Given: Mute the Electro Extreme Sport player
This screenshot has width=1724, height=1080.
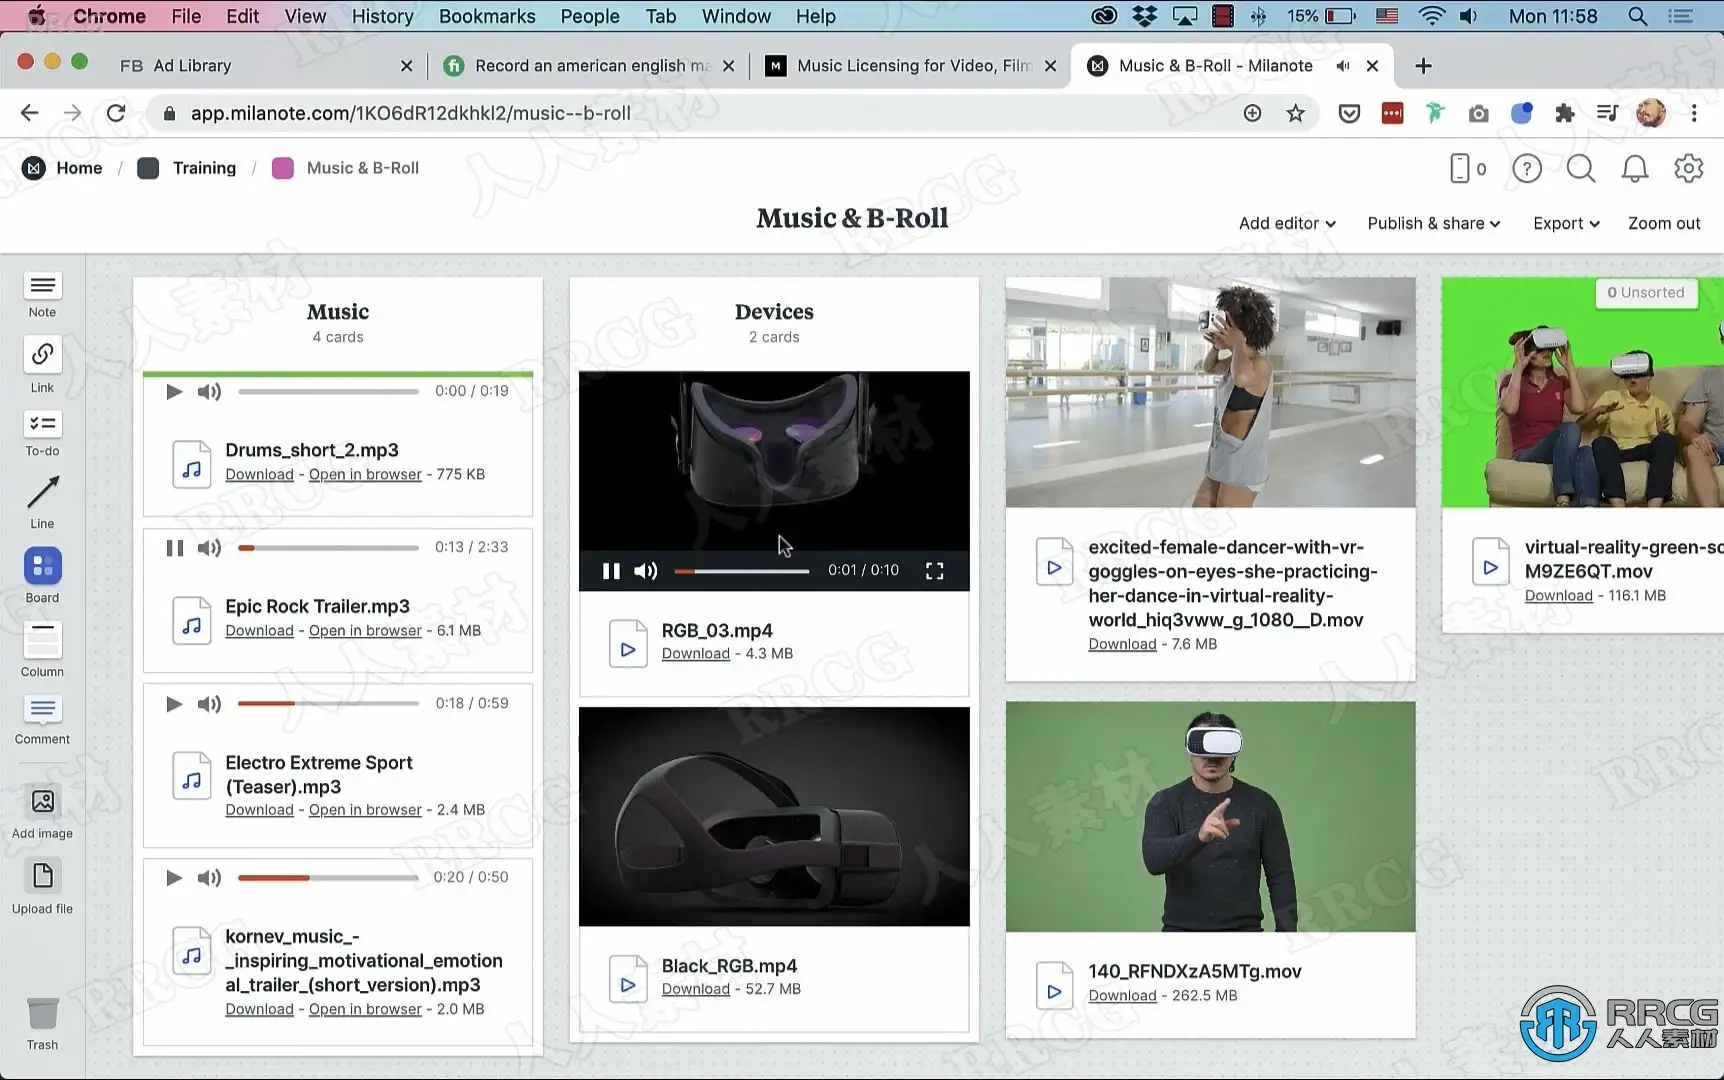Looking at the screenshot, I should (209, 704).
